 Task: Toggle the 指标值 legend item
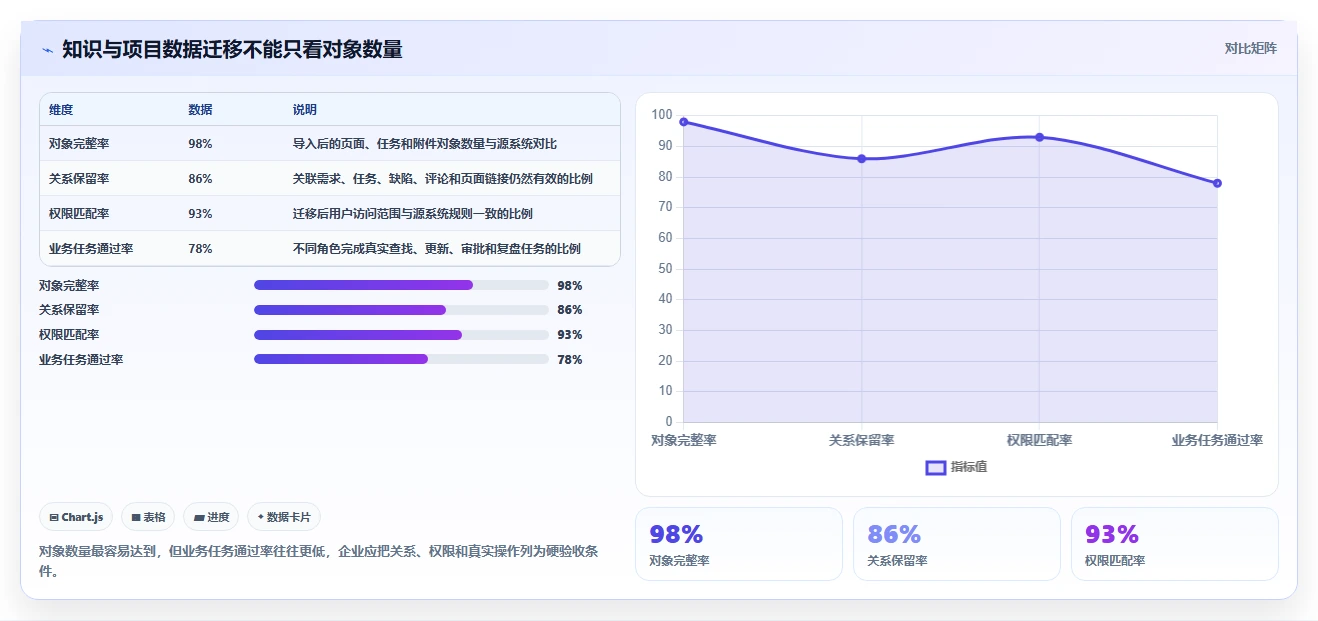click(x=957, y=467)
